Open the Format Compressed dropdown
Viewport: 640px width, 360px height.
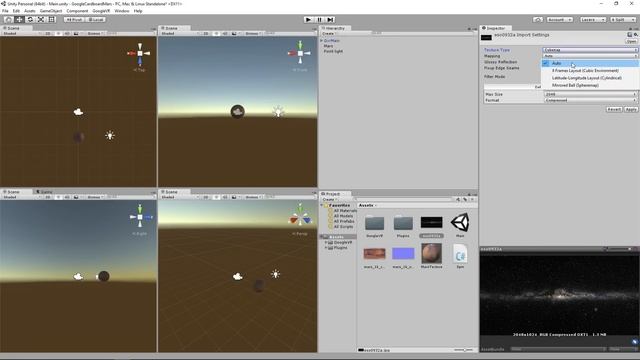point(590,100)
